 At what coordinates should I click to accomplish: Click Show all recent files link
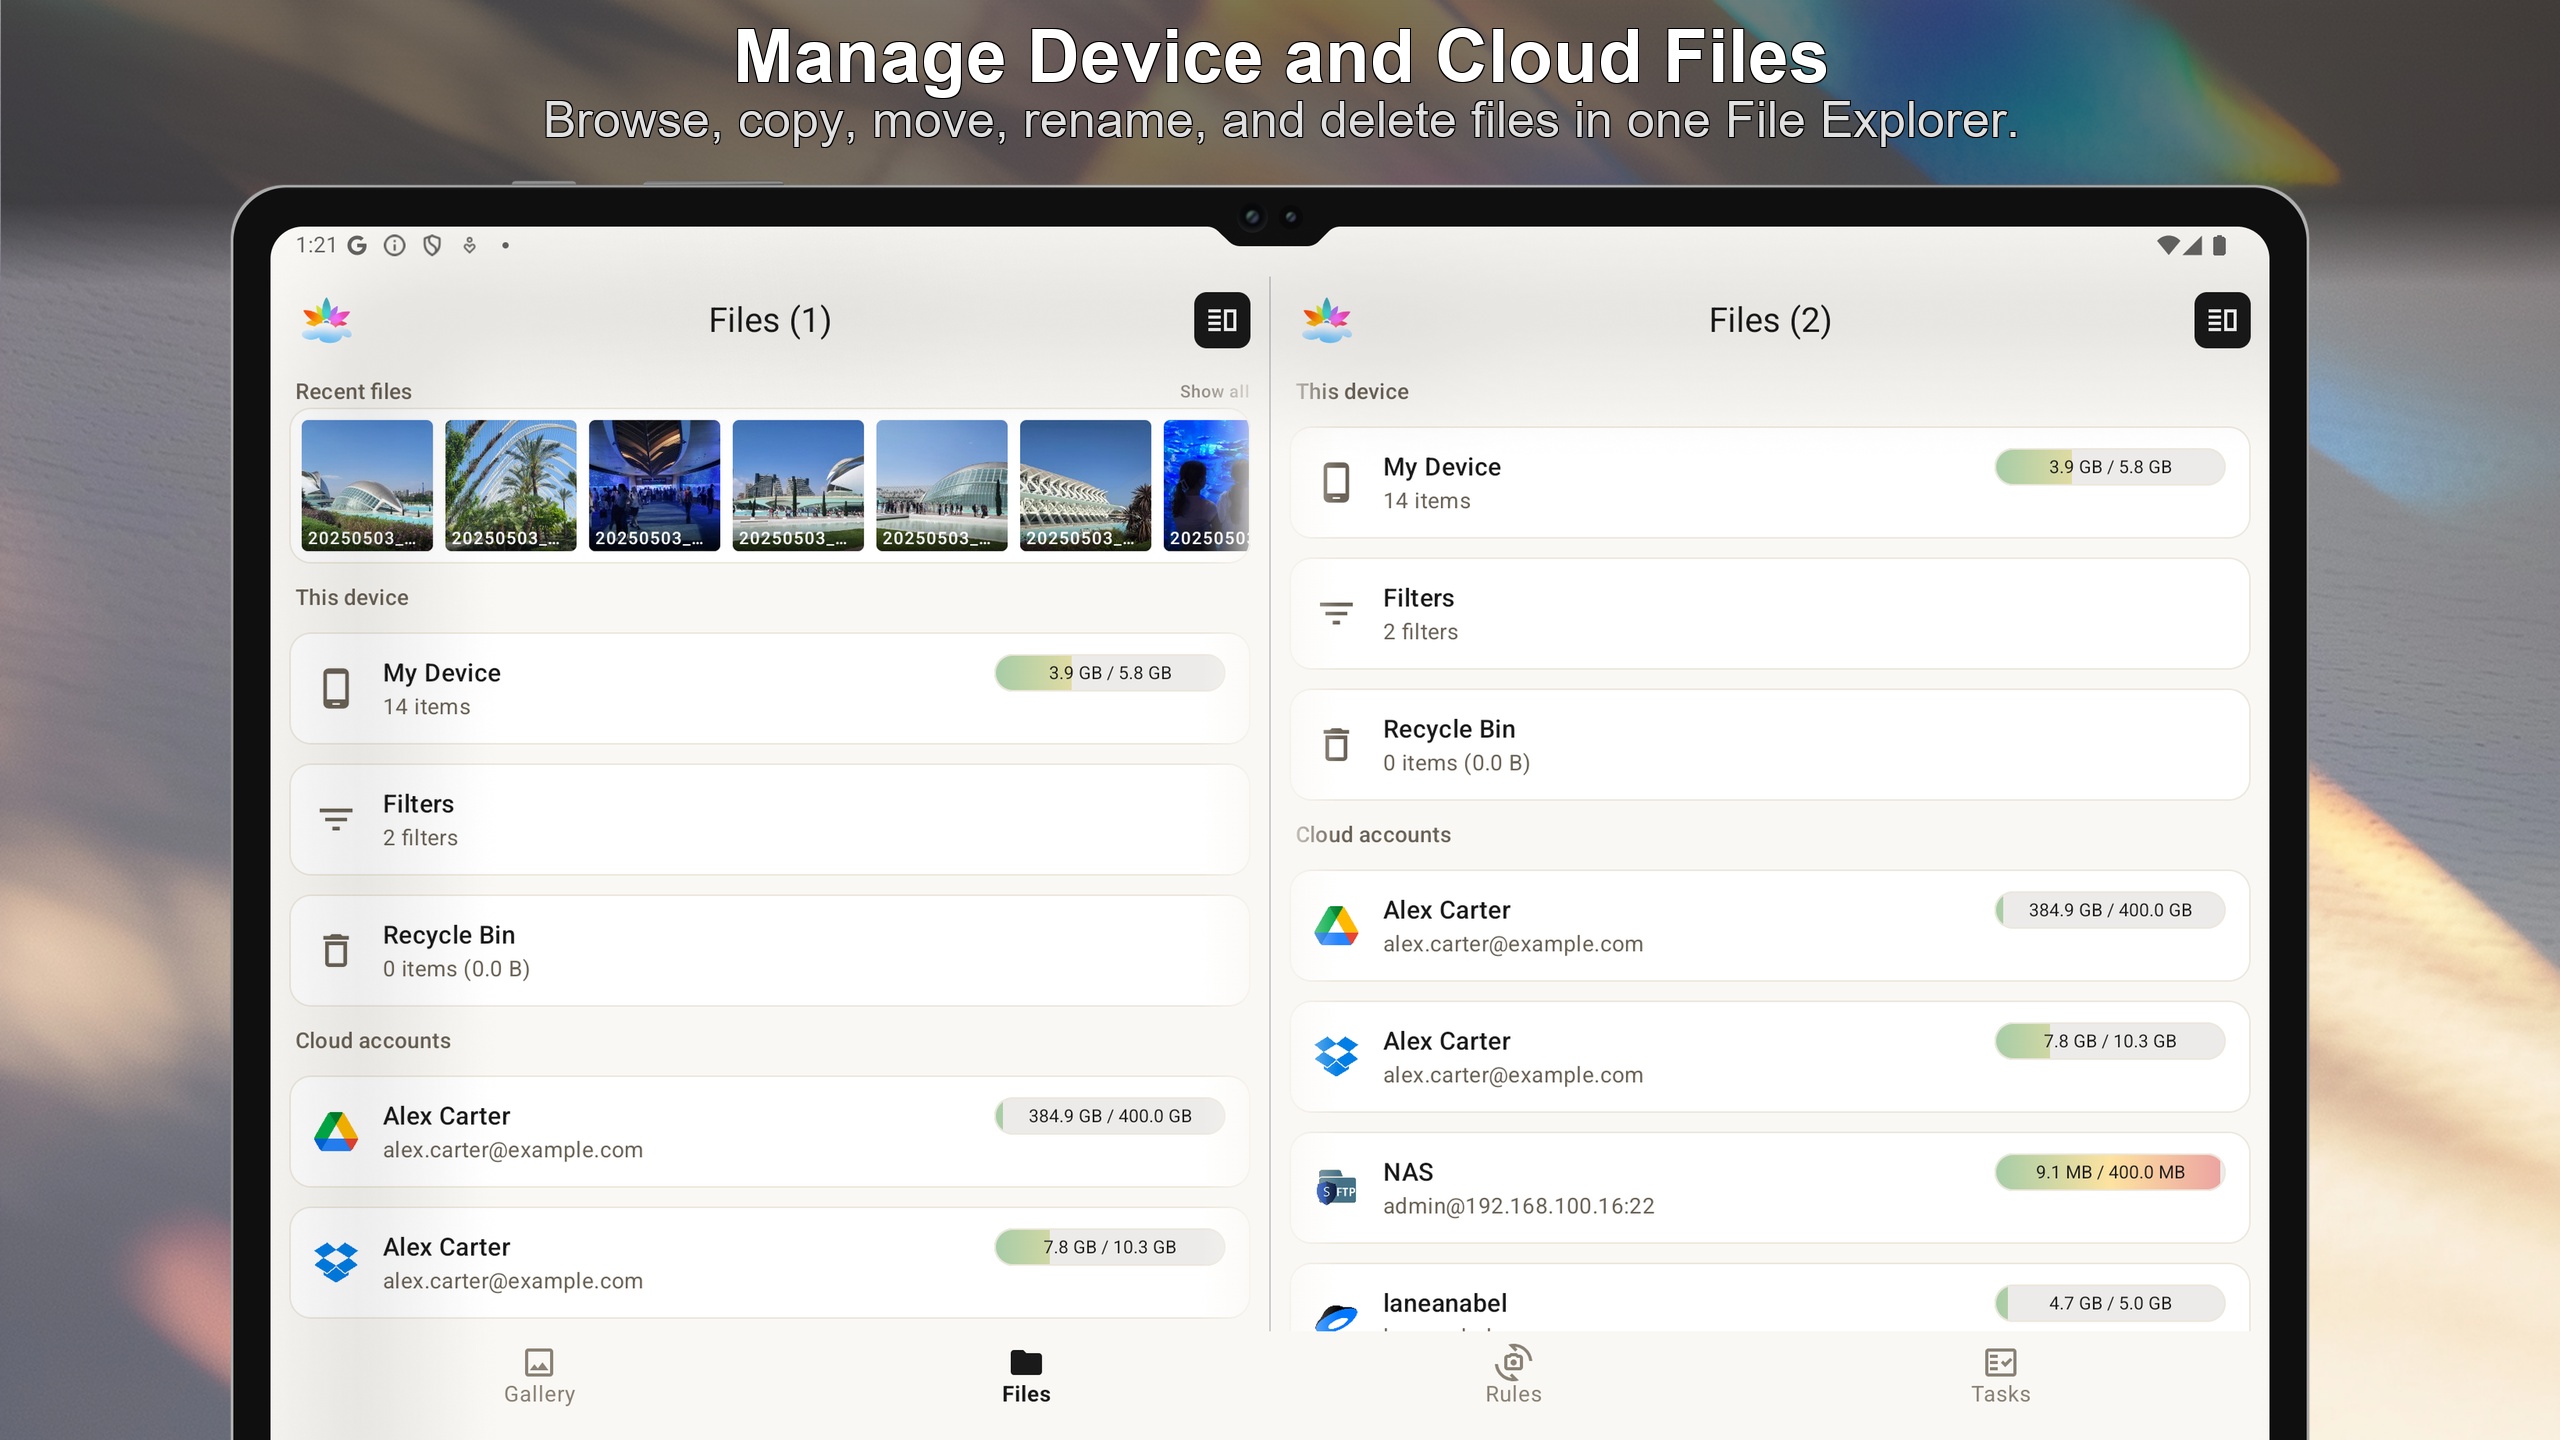(1214, 391)
